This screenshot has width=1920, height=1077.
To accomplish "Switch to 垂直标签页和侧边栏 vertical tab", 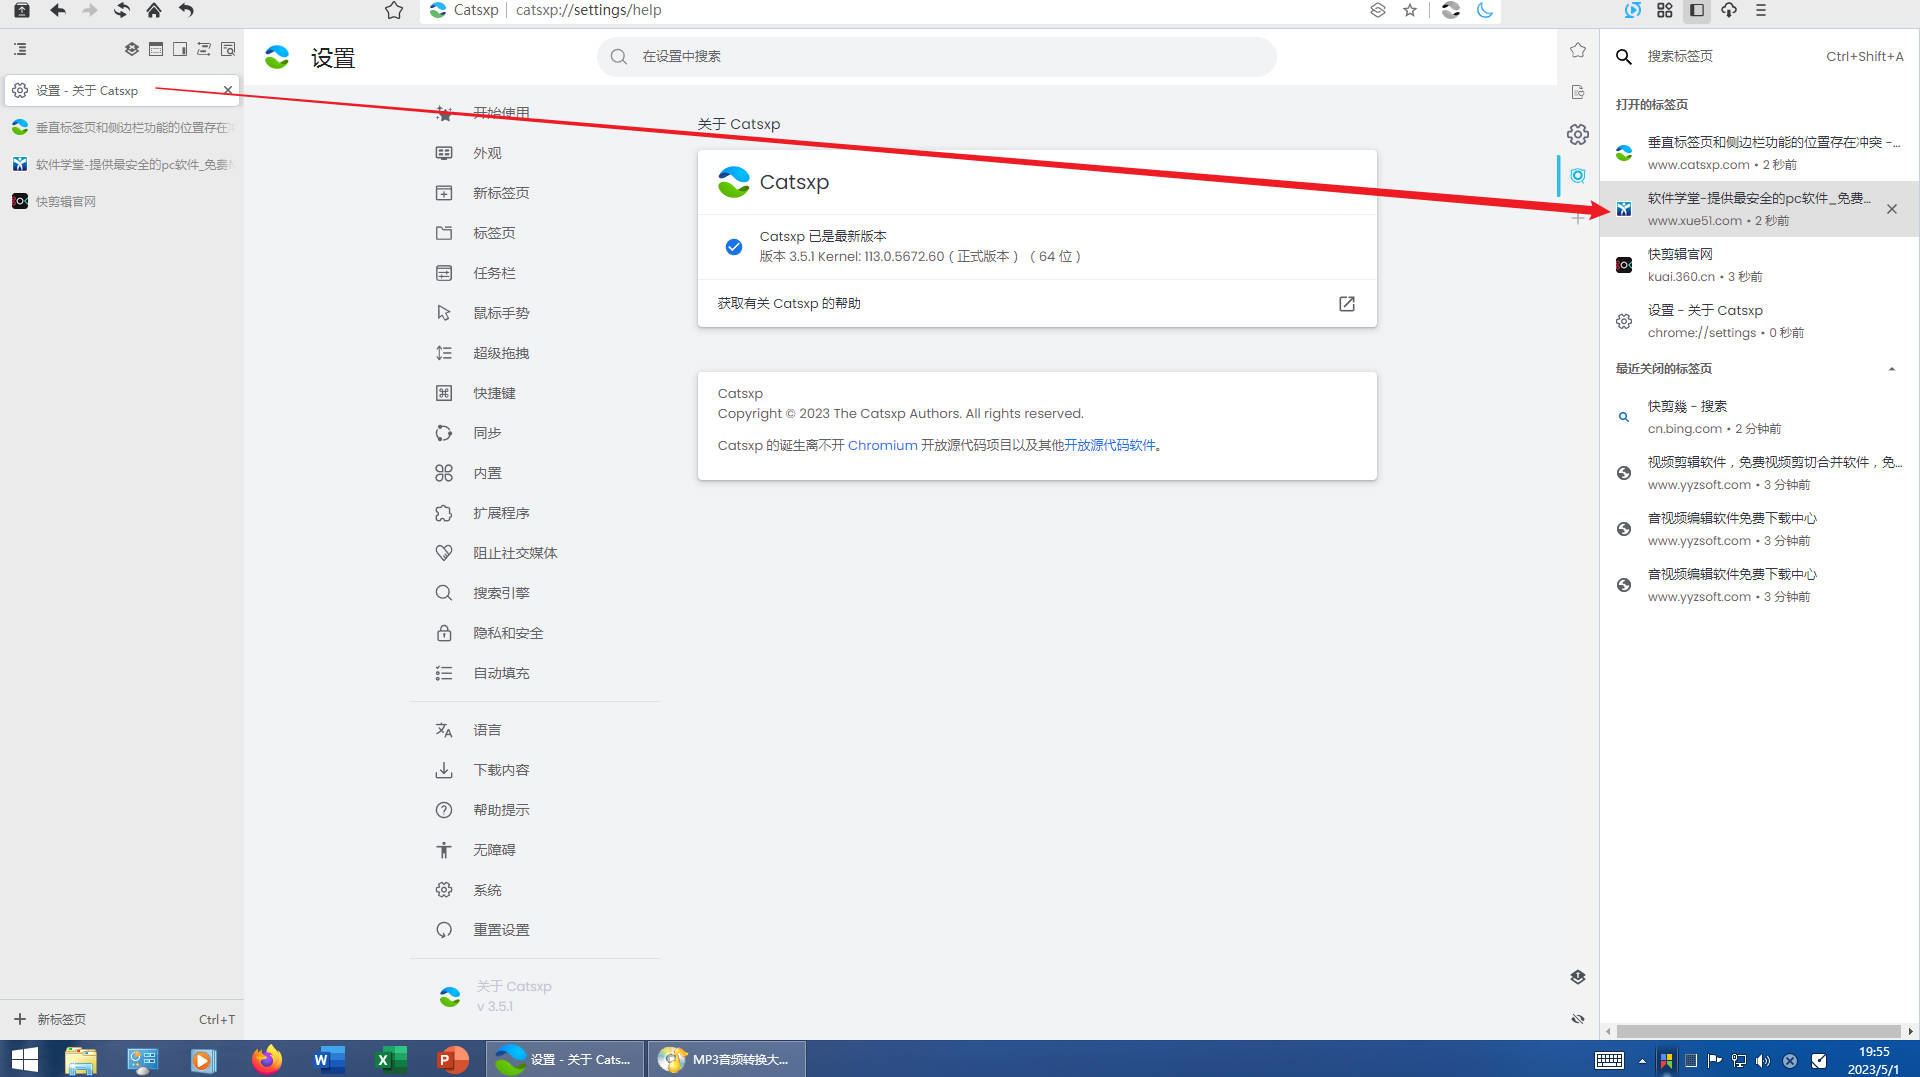I will click(121, 127).
